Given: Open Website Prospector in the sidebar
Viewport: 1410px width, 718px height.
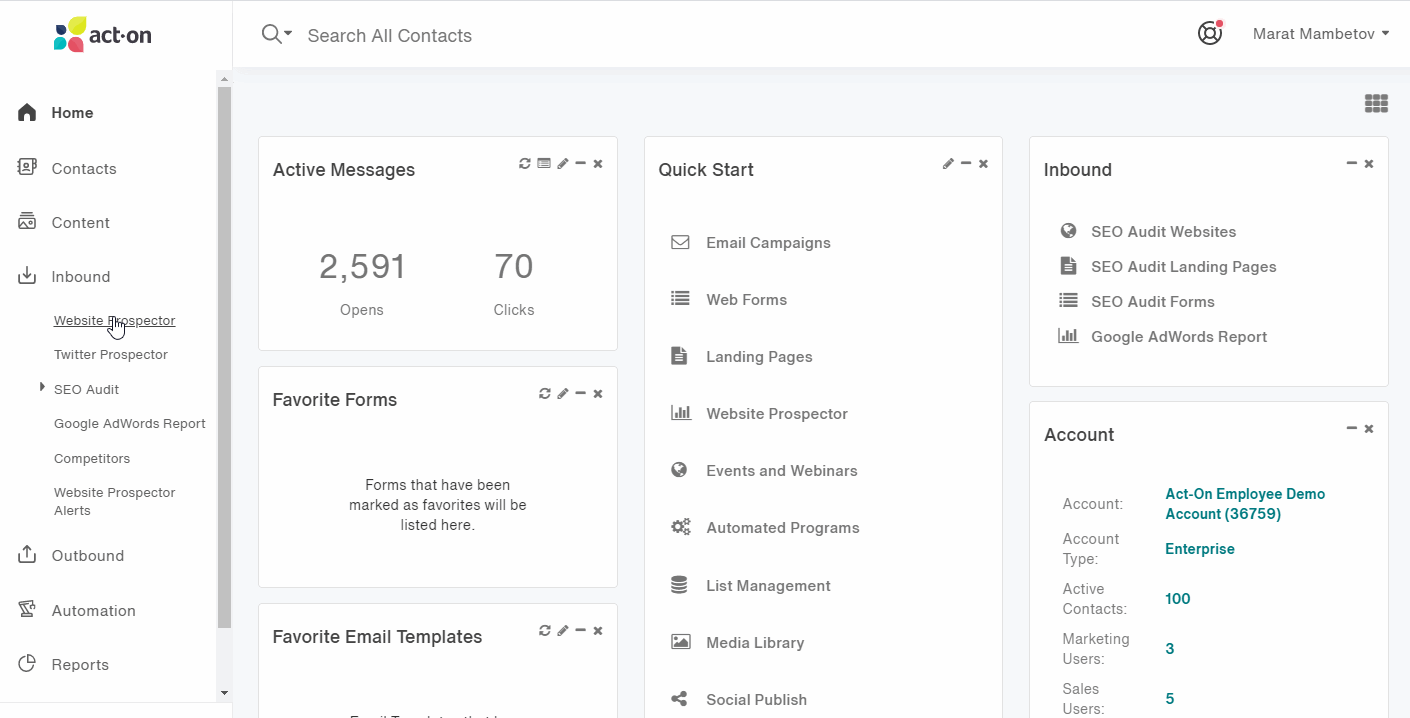Looking at the screenshot, I should click(x=115, y=321).
